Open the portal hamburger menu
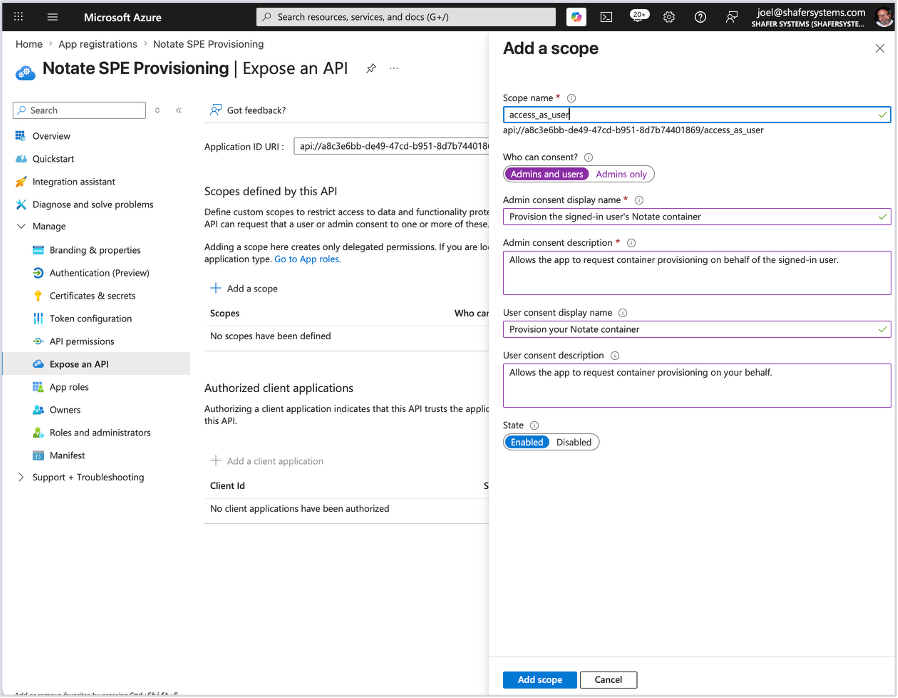The image size is (898, 698). click(53, 17)
